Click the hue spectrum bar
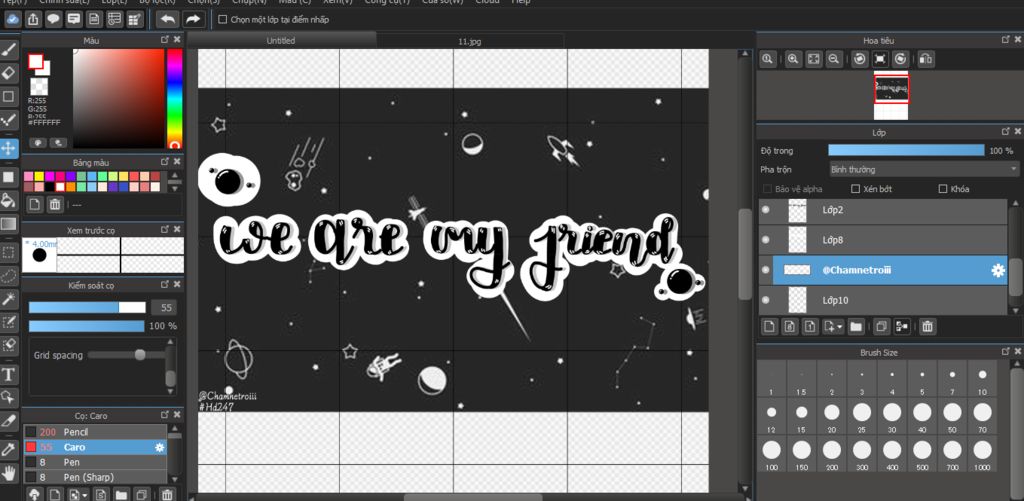1024x501 pixels. [174, 99]
